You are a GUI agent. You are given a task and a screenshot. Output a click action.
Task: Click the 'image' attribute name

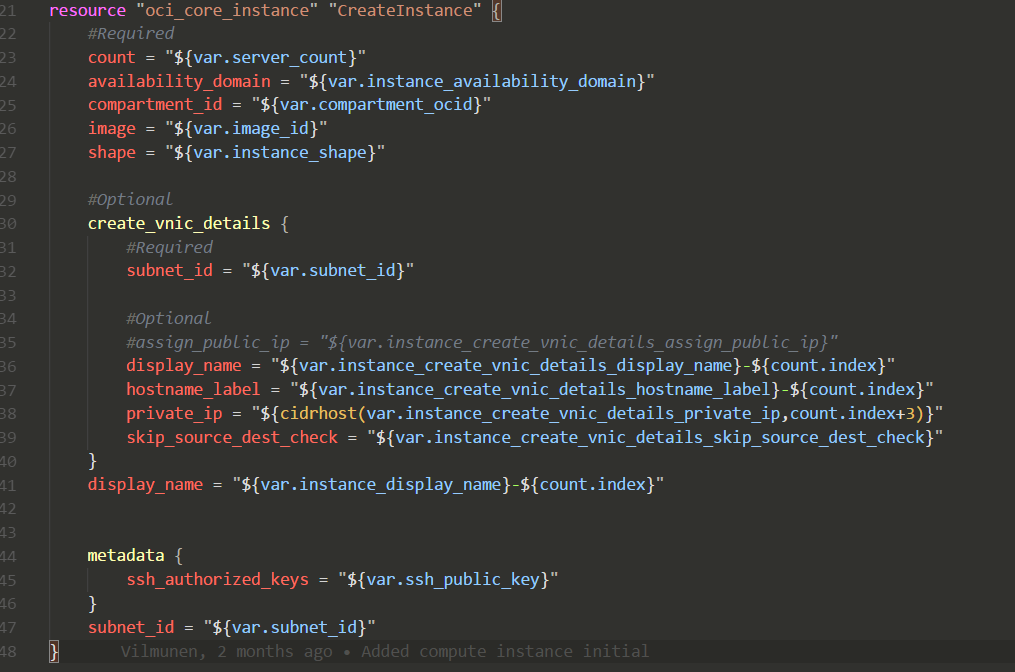111,128
